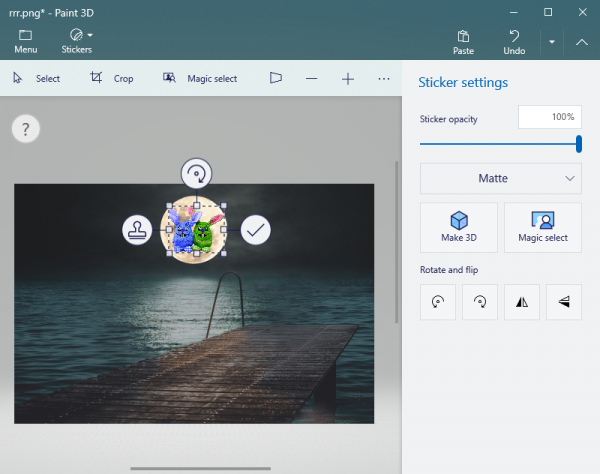Flip the sticker vertically
Screen dimensions: 600x474
(x=564, y=302)
